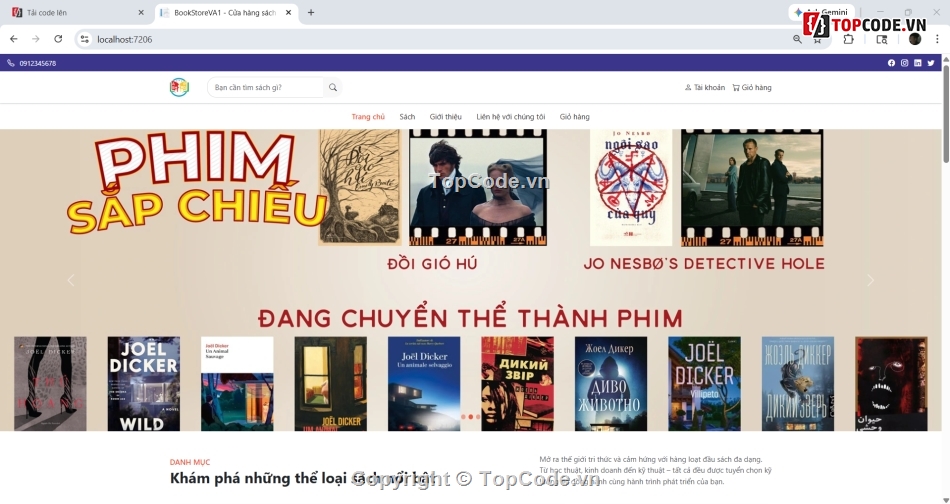Screen dimensions: 950x504
Task: Open the Instagram social icon
Action: (x=905, y=63)
